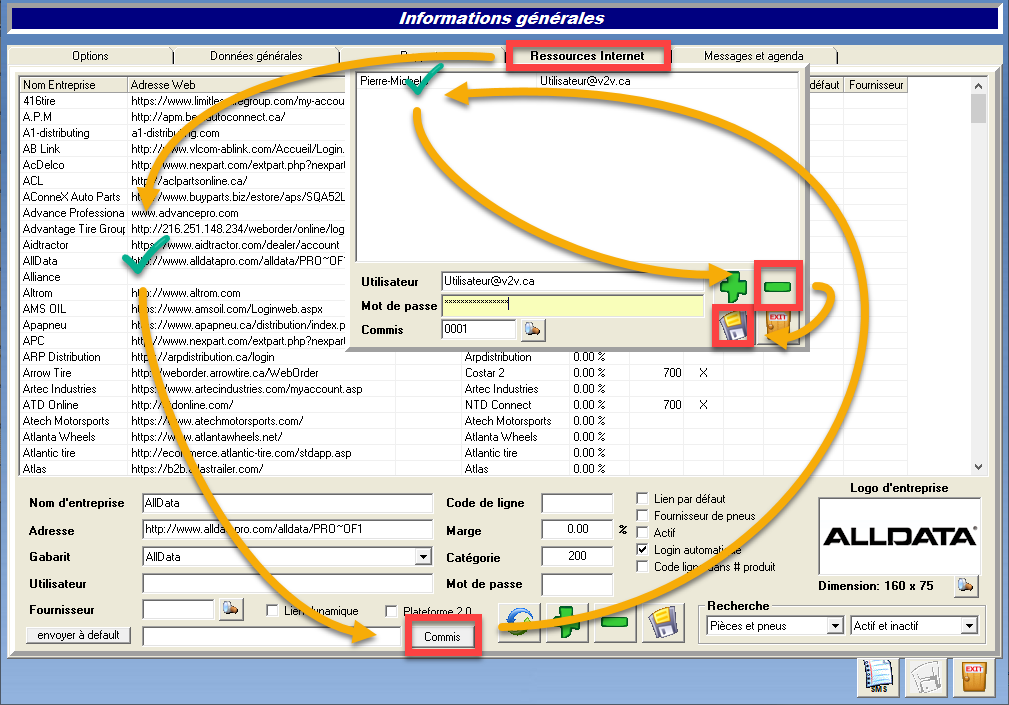Open the browse icon beside Commis 0001 field
This screenshot has height=705, width=1009.
[x=532, y=330]
